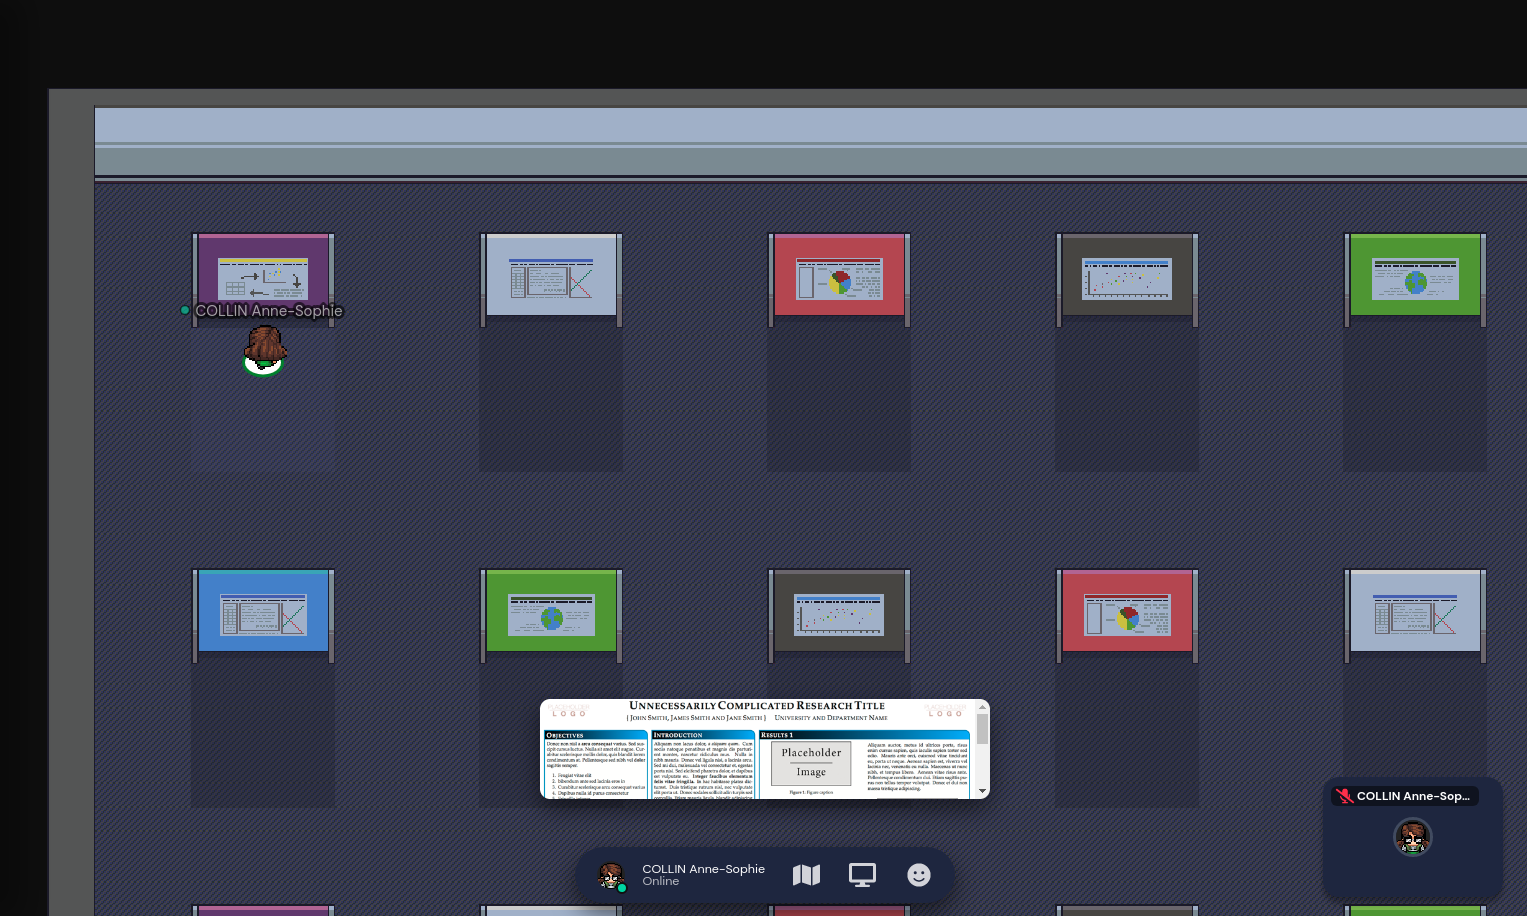1527x916 pixels.
Task: Click the 'COLLIN Anne-Sophie' label above the character
Action: pyautogui.click(x=269, y=311)
